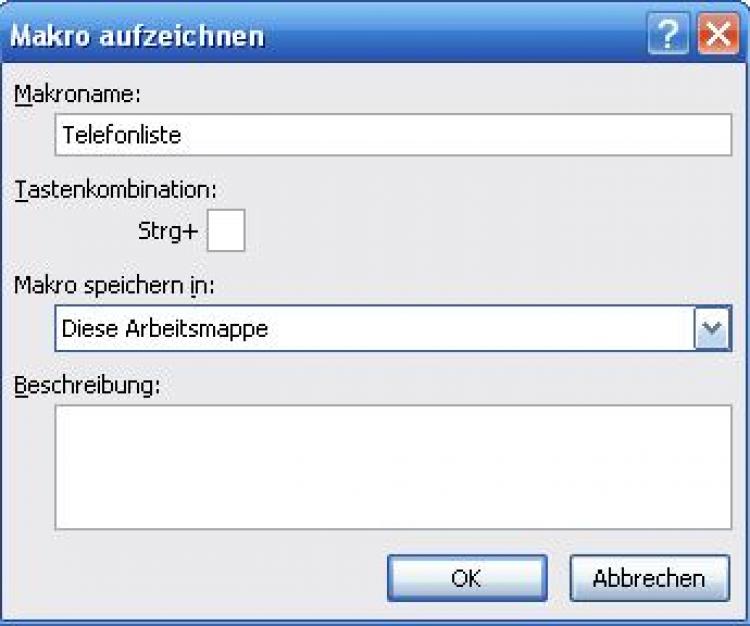Click empty dialog area left of OK
This screenshot has width=750, height=626.
200,578
